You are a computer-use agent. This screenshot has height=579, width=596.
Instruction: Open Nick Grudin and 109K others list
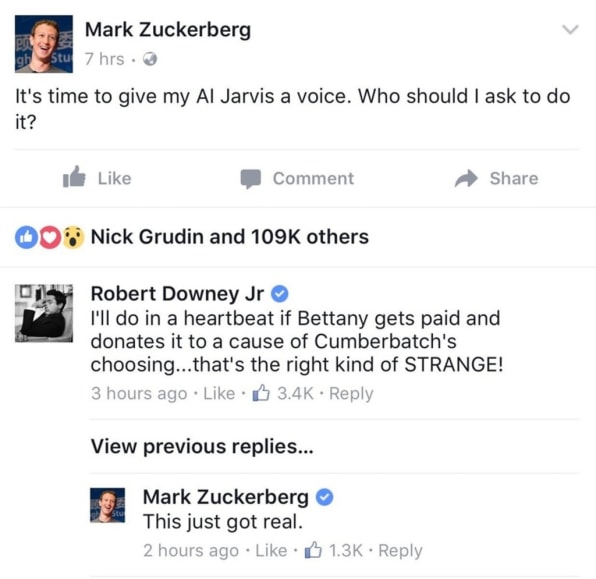pos(230,237)
